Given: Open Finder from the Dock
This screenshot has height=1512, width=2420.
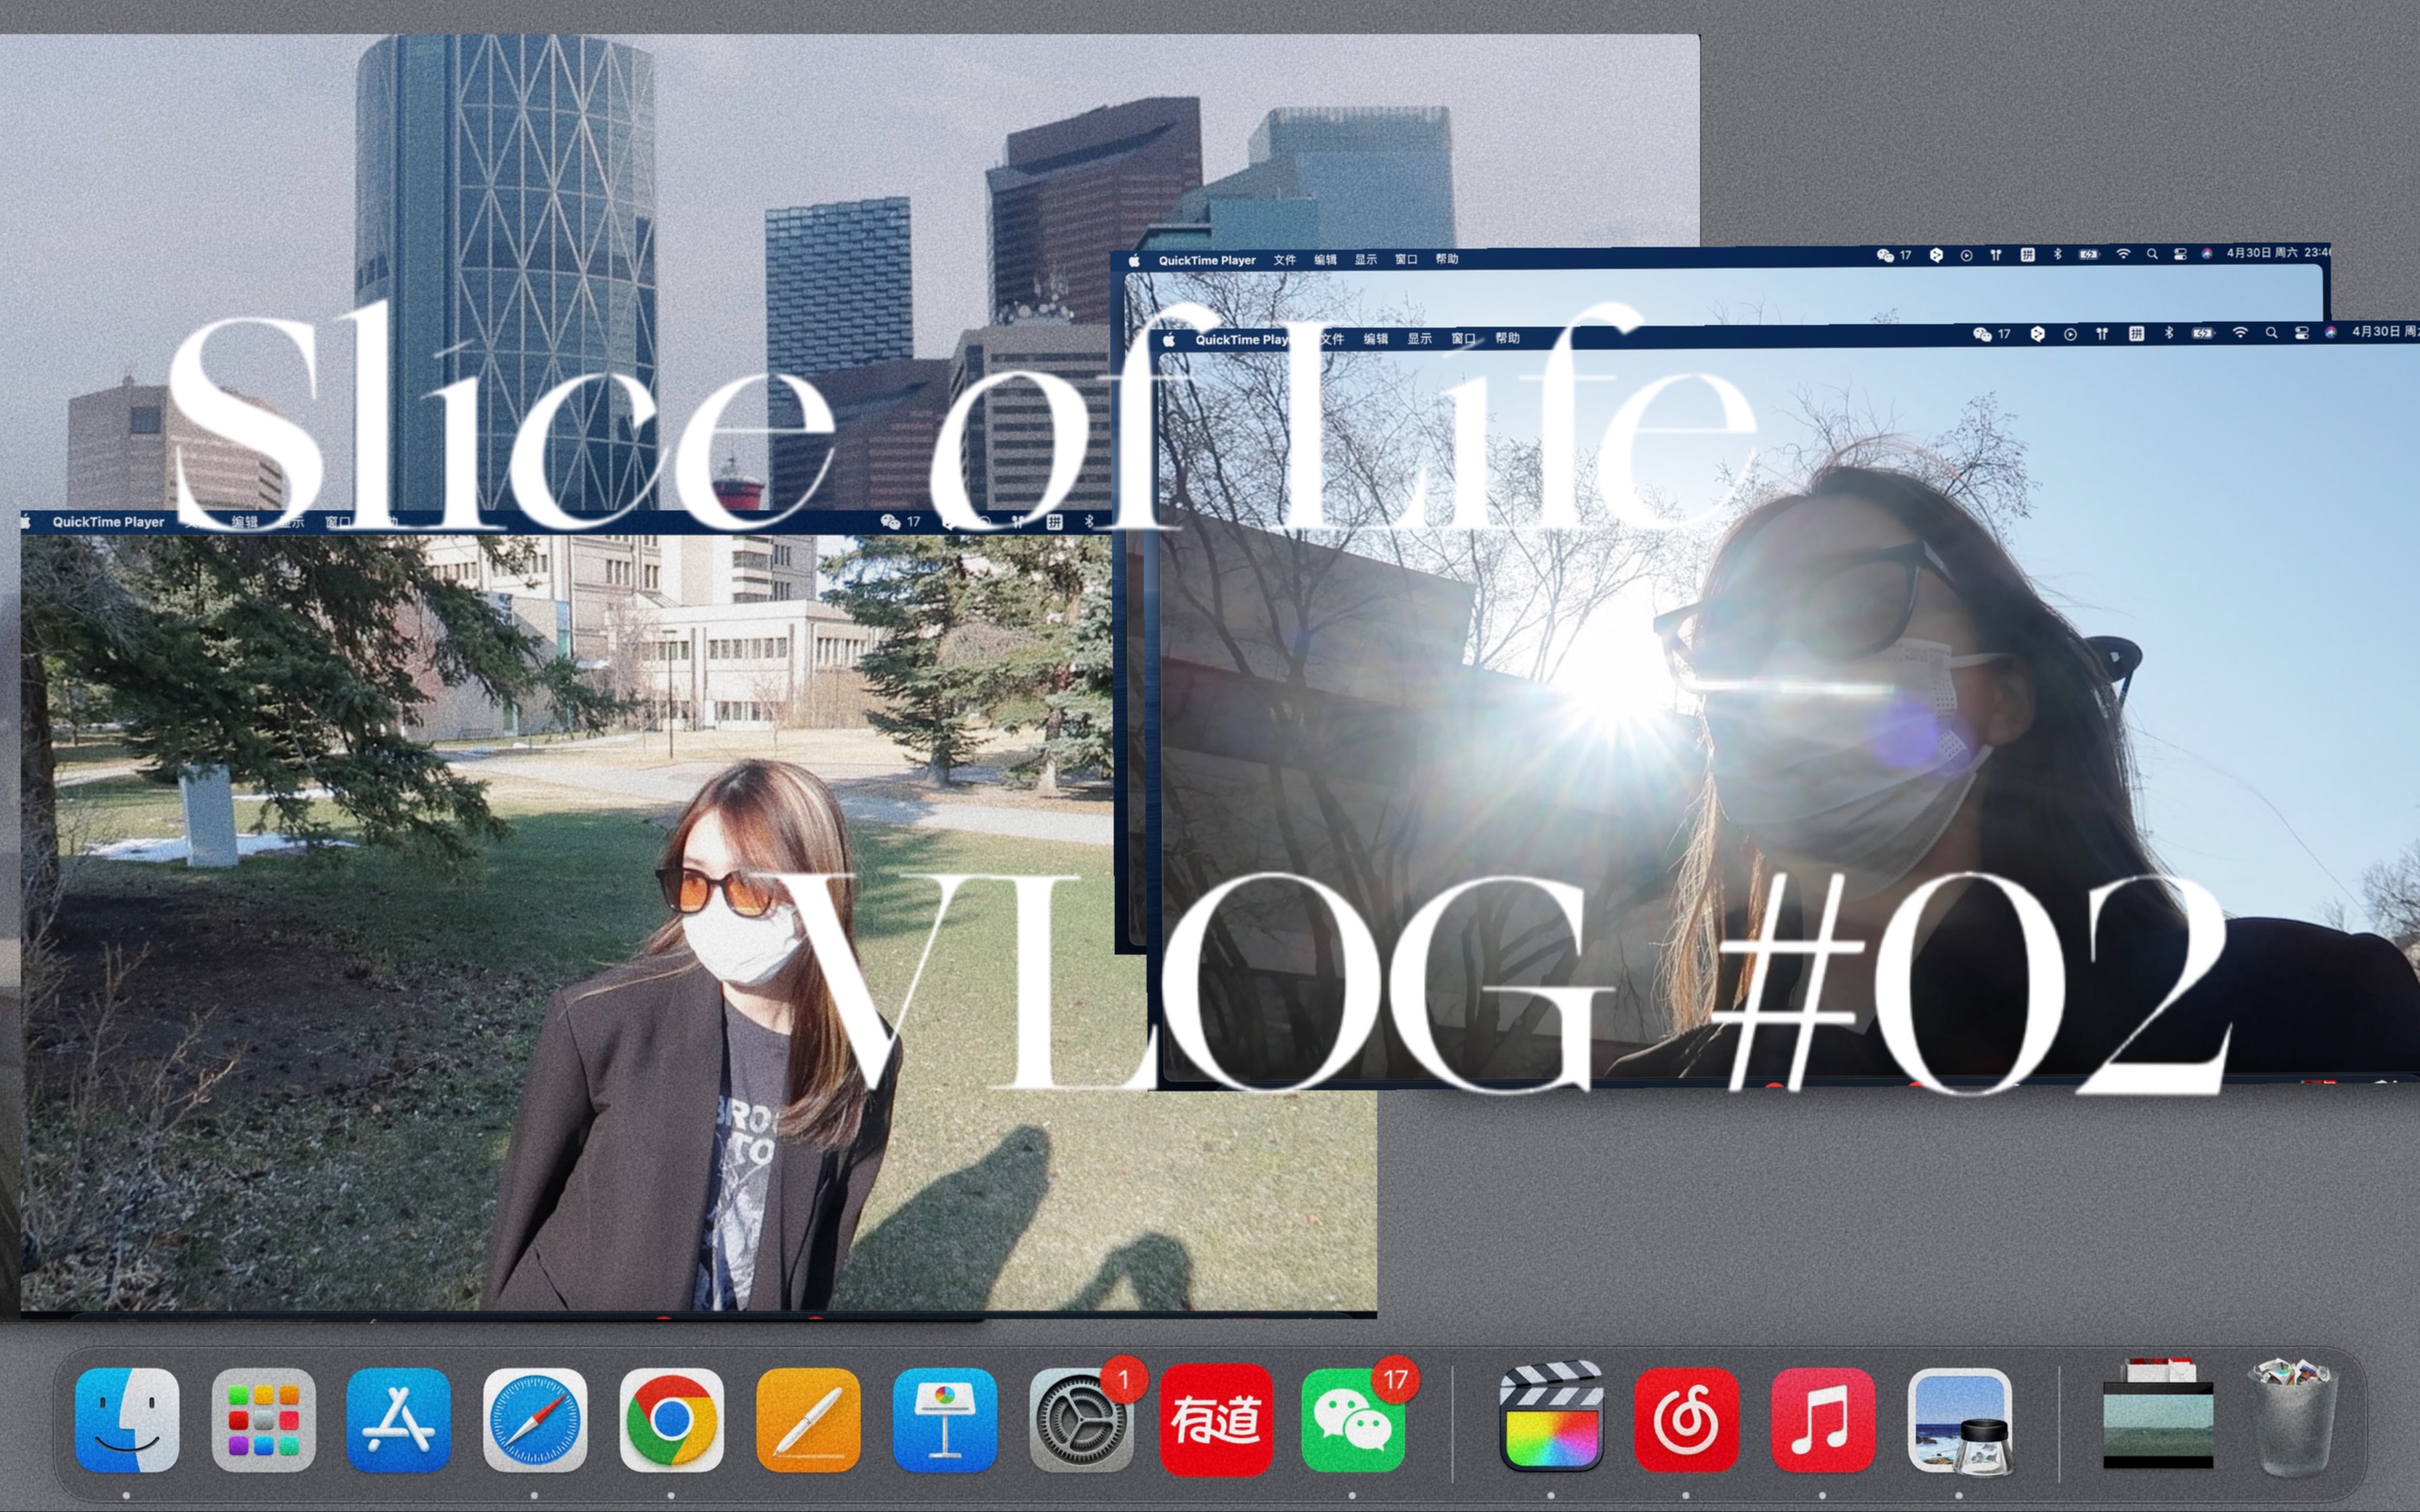Looking at the screenshot, I should click(x=127, y=1420).
